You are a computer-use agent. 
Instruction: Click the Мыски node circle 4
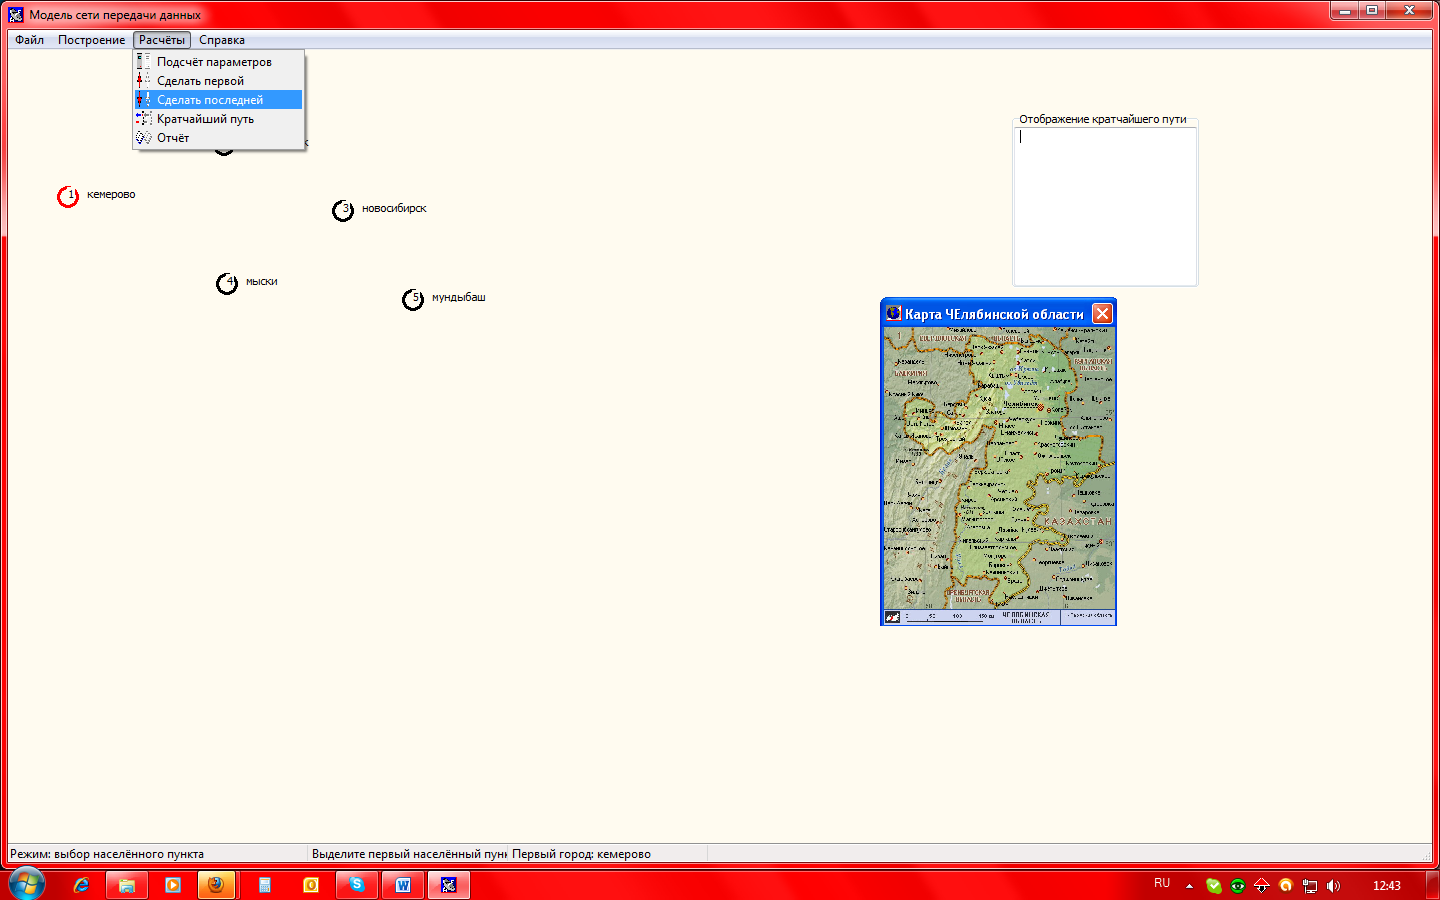(227, 284)
